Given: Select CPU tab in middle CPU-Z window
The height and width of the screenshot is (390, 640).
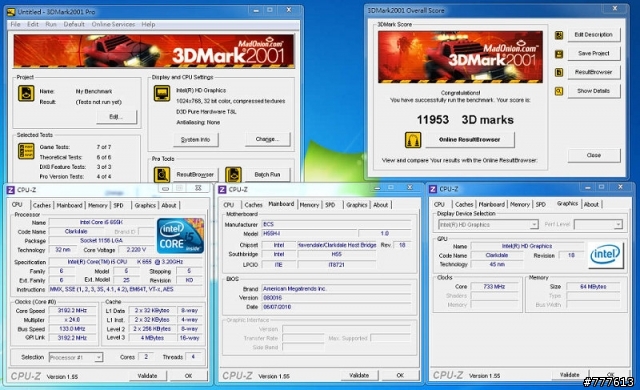Looking at the screenshot, I should coord(229,205).
